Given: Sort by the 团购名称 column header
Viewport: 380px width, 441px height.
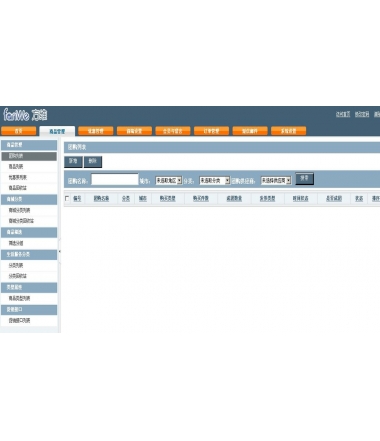Looking at the screenshot, I should coord(101,198).
